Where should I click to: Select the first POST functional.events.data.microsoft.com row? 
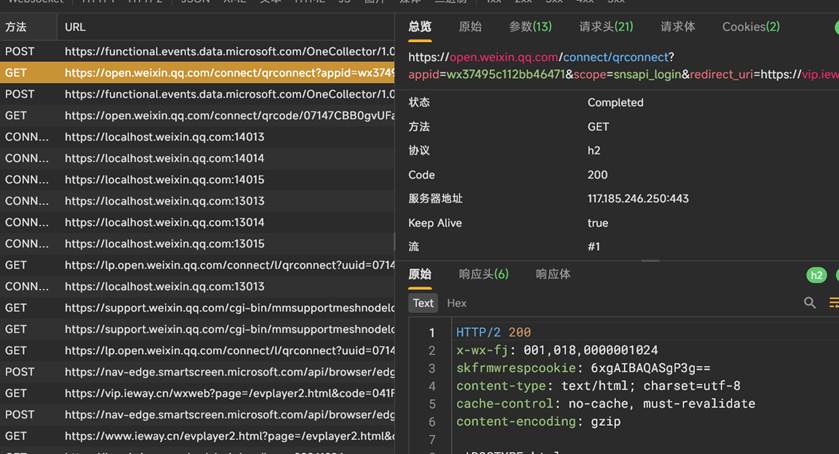point(197,51)
